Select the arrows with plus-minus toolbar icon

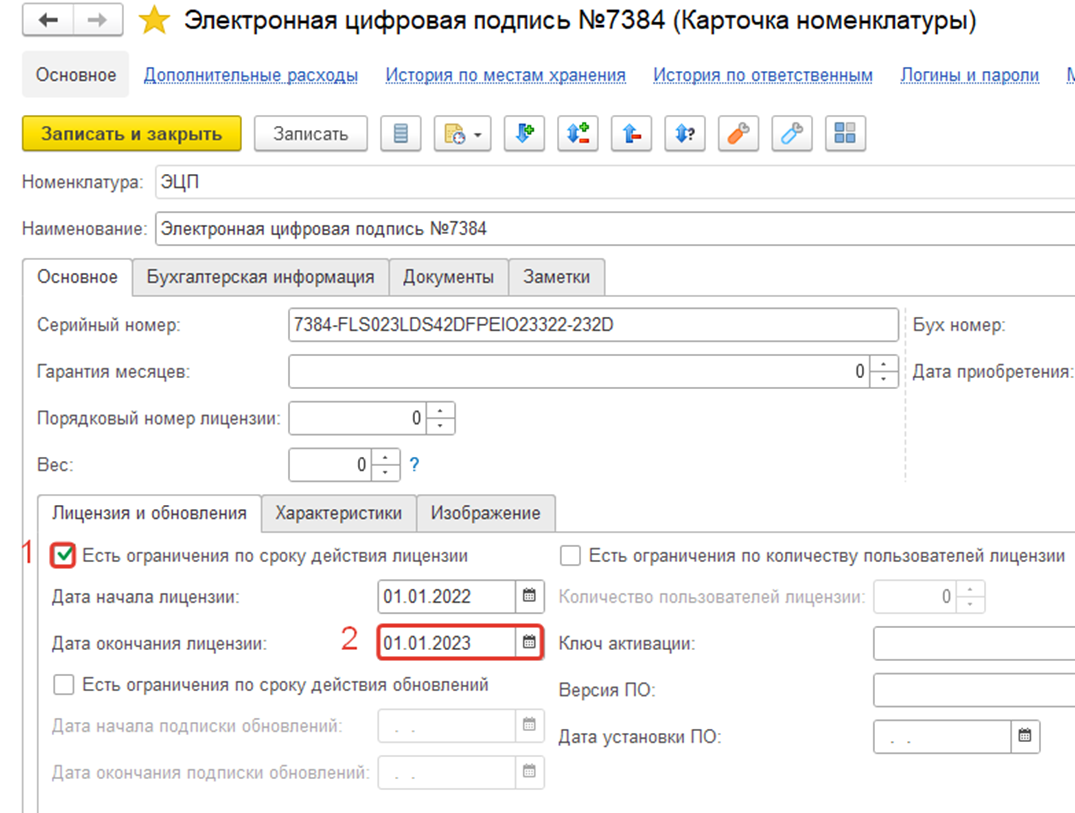click(577, 133)
